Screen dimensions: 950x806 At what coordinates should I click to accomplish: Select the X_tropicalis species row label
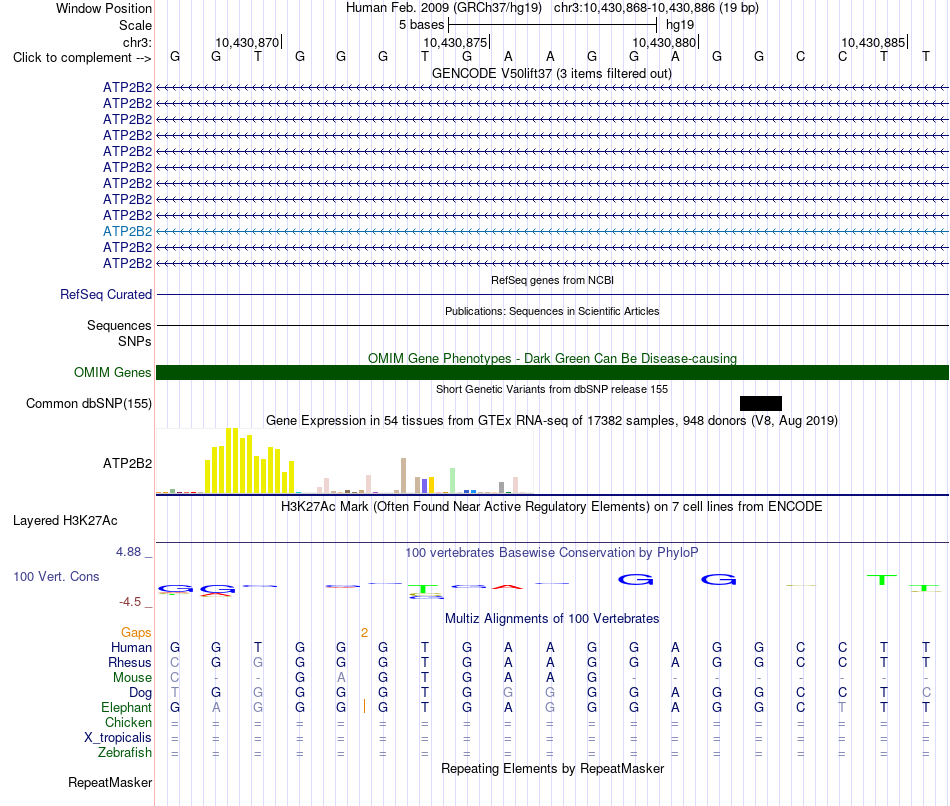[x=118, y=738]
